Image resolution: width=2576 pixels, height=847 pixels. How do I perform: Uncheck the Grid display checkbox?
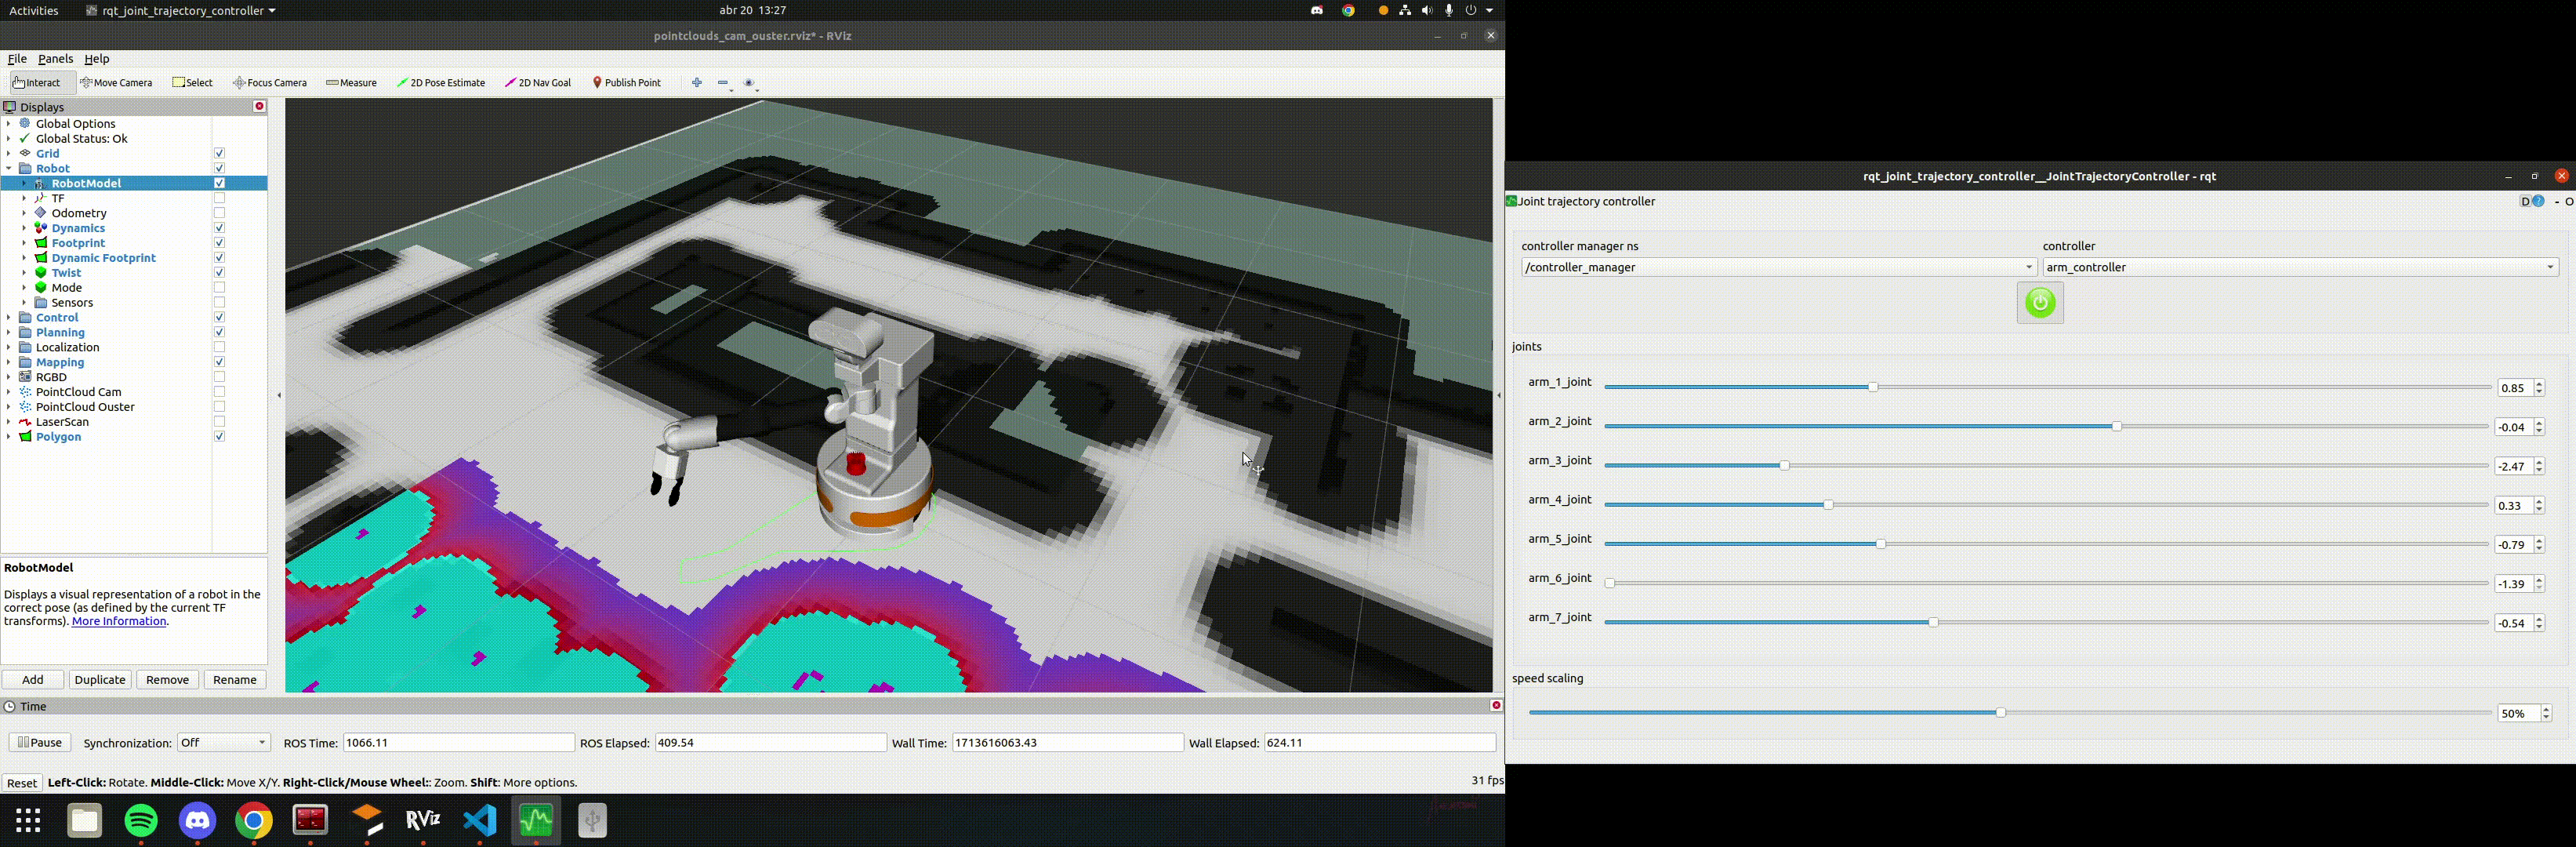(x=219, y=154)
